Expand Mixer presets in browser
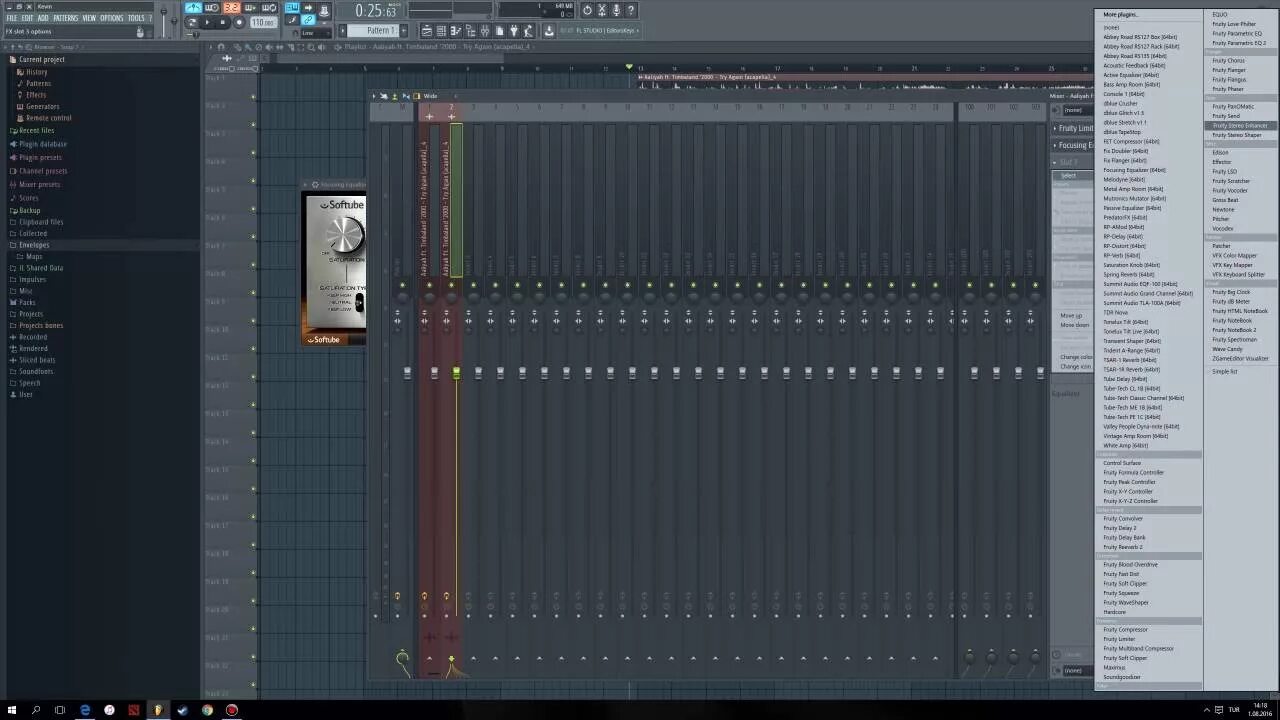 coord(39,184)
